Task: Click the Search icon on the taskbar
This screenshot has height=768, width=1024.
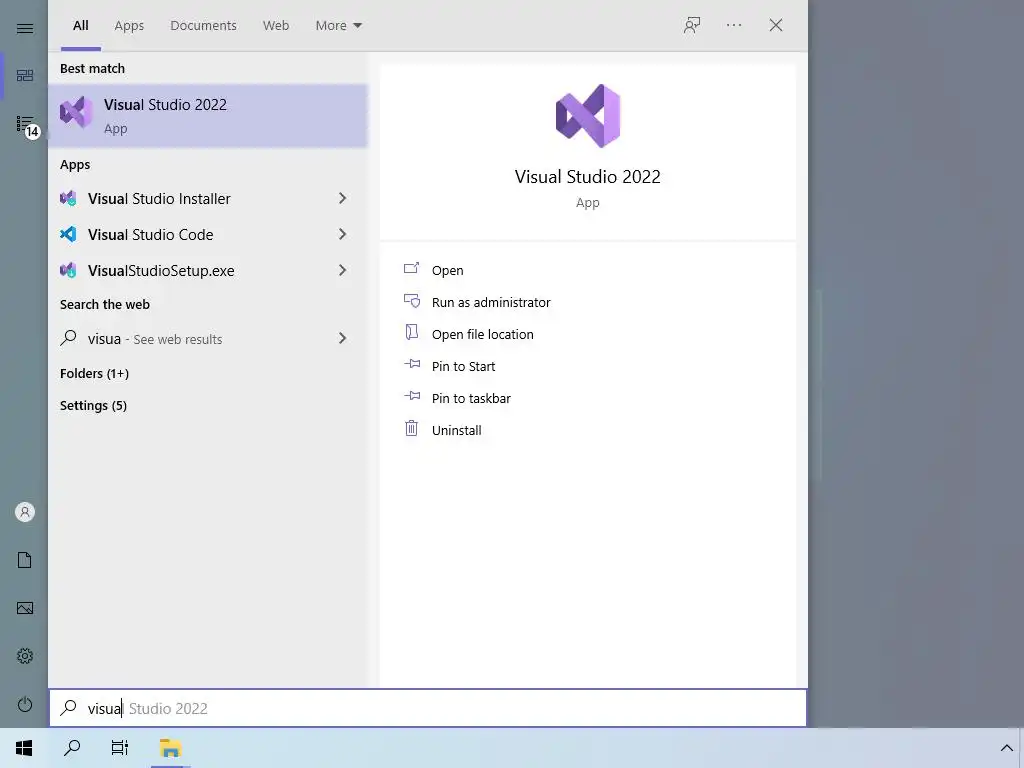Action: (x=72, y=748)
